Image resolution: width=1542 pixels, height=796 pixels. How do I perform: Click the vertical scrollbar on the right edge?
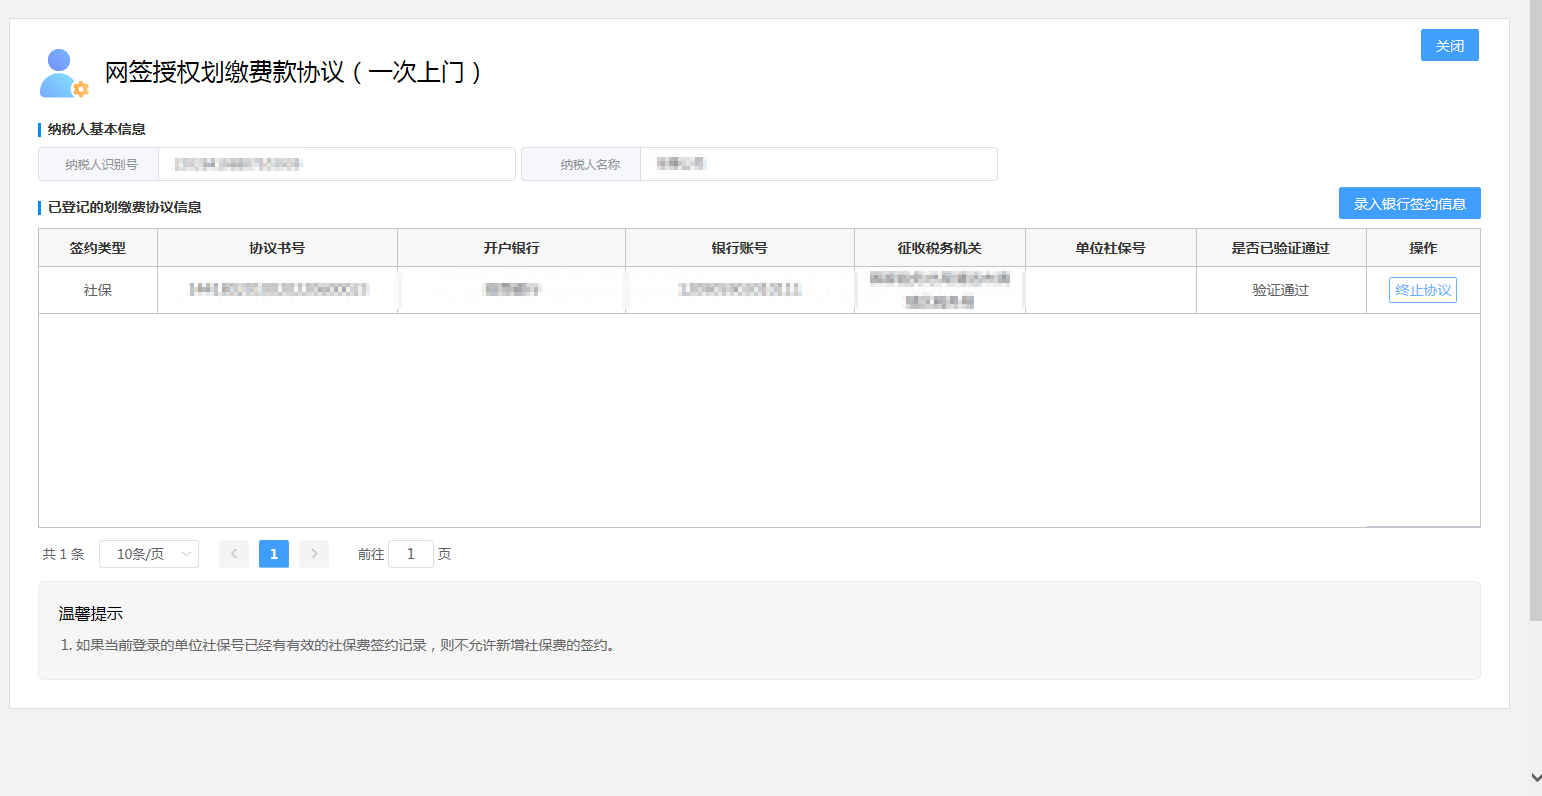click(x=1535, y=300)
